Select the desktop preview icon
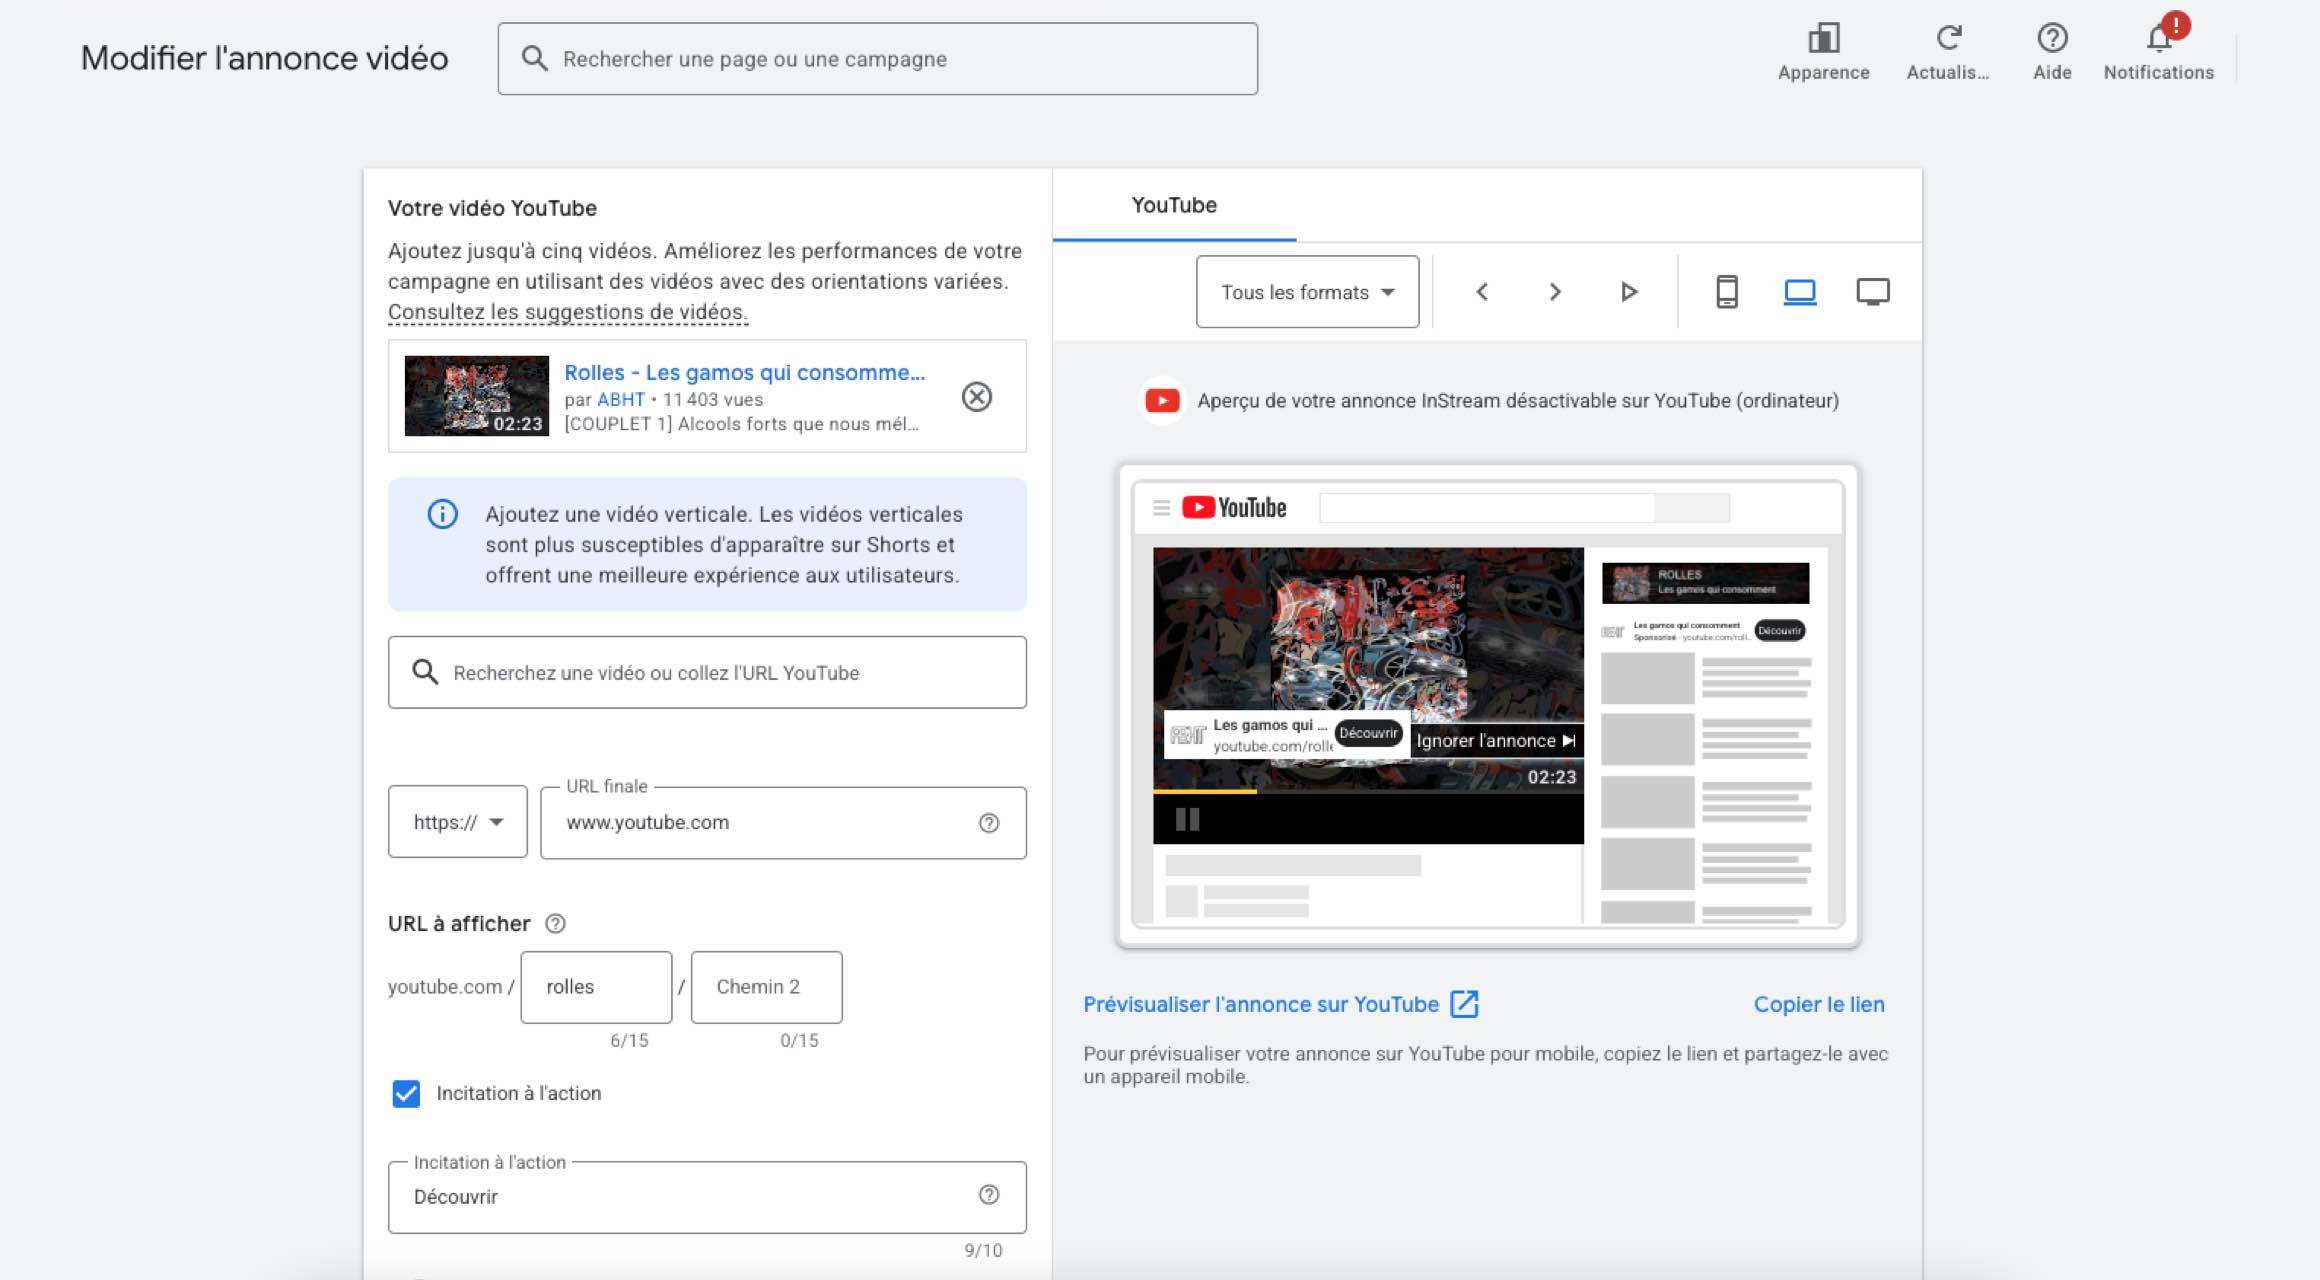Image resolution: width=2320 pixels, height=1280 pixels. click(x=1798, y=291)
